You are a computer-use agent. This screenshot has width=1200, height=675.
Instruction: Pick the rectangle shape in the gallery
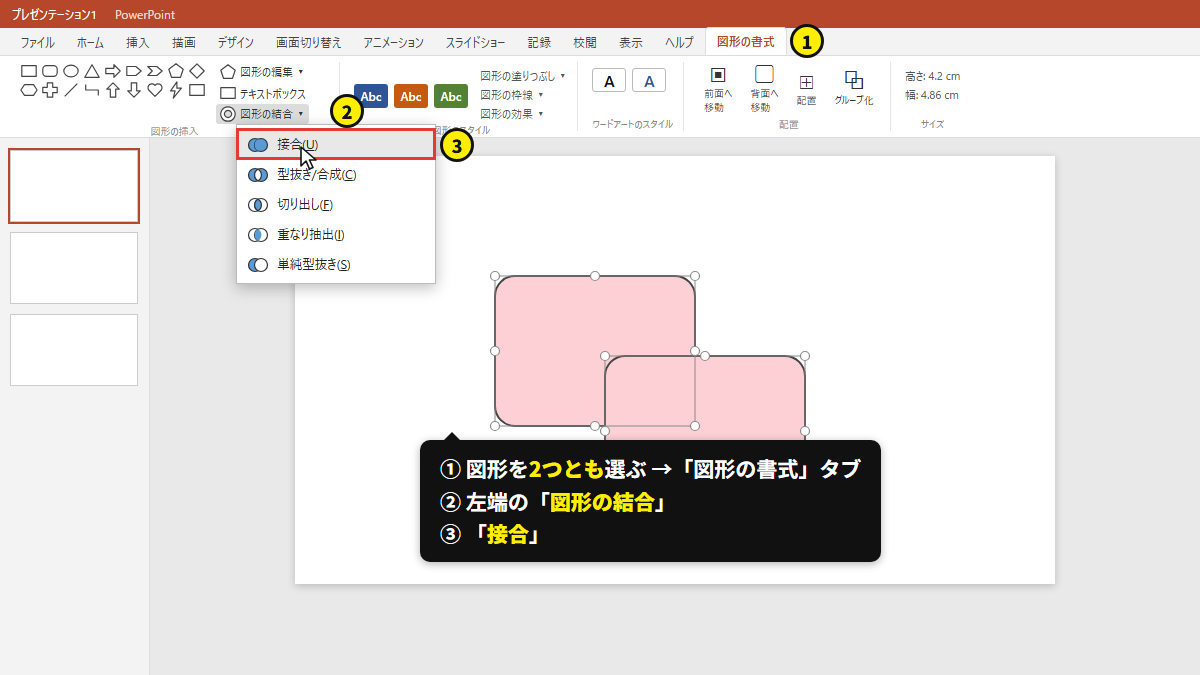coord(29,71)
